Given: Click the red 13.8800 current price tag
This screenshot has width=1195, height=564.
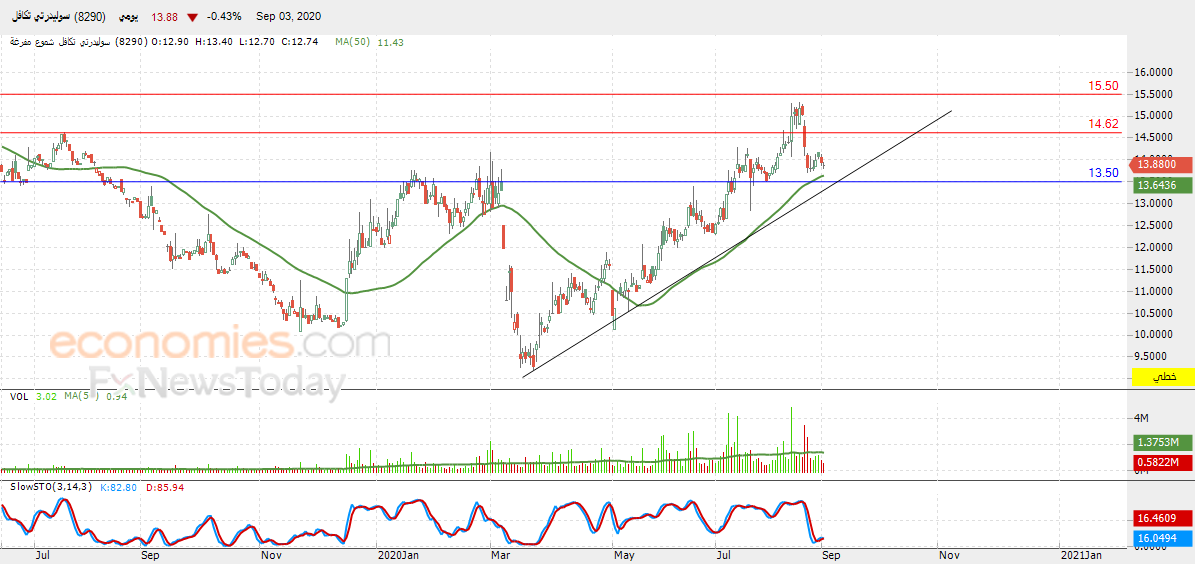Looking at the screenshot, I should pyautogui.click(x=1162, y=164).
